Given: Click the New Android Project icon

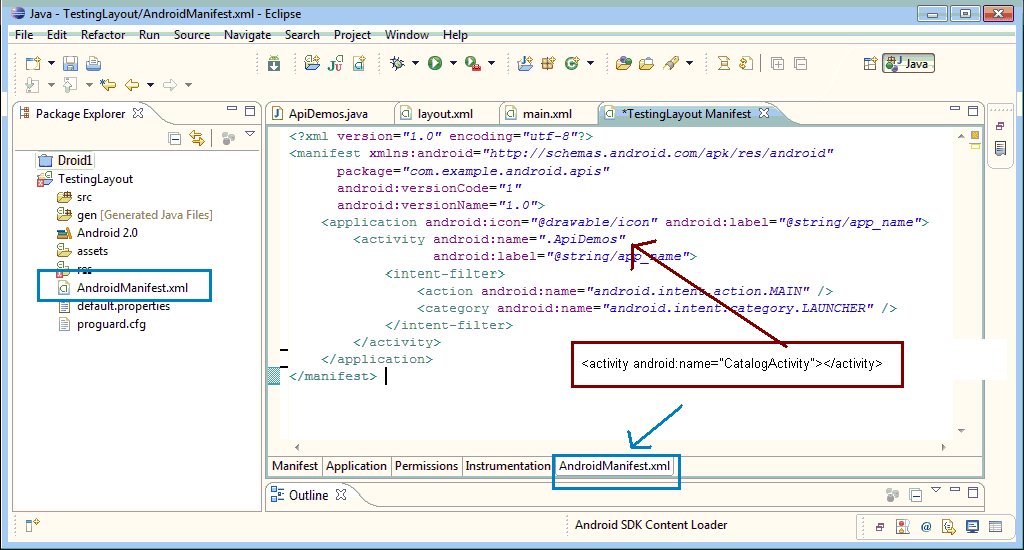Looking at the screenshot, I should point(312,63).
